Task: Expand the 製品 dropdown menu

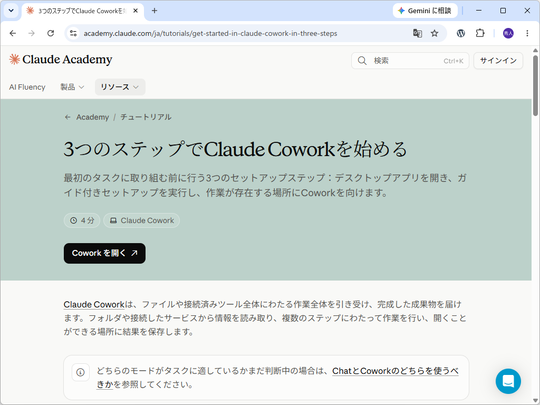Action: pos(72,87)
